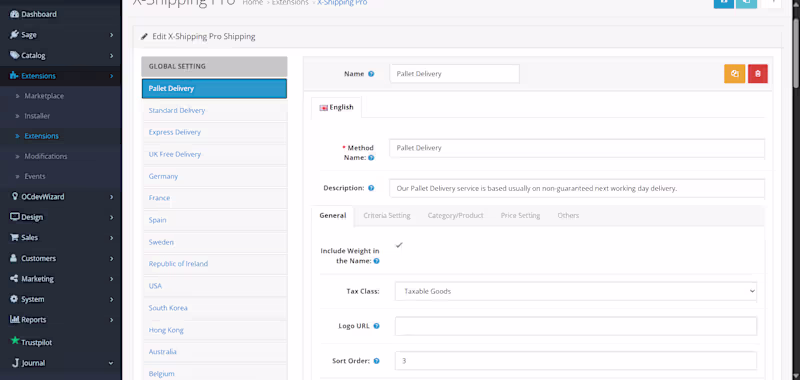Expand the Reports menu chevron

coord(111,319)
